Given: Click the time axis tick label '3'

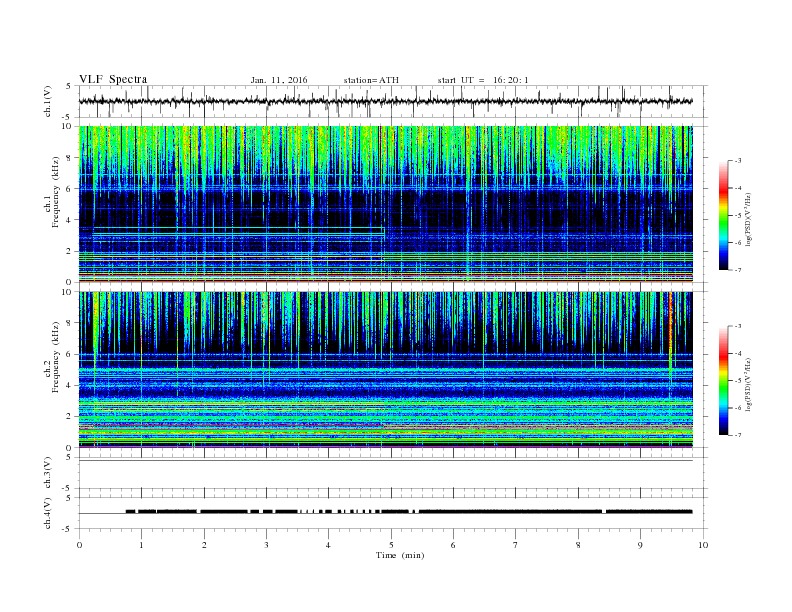Looking at the screenshot, I should [x=266, y=545].
